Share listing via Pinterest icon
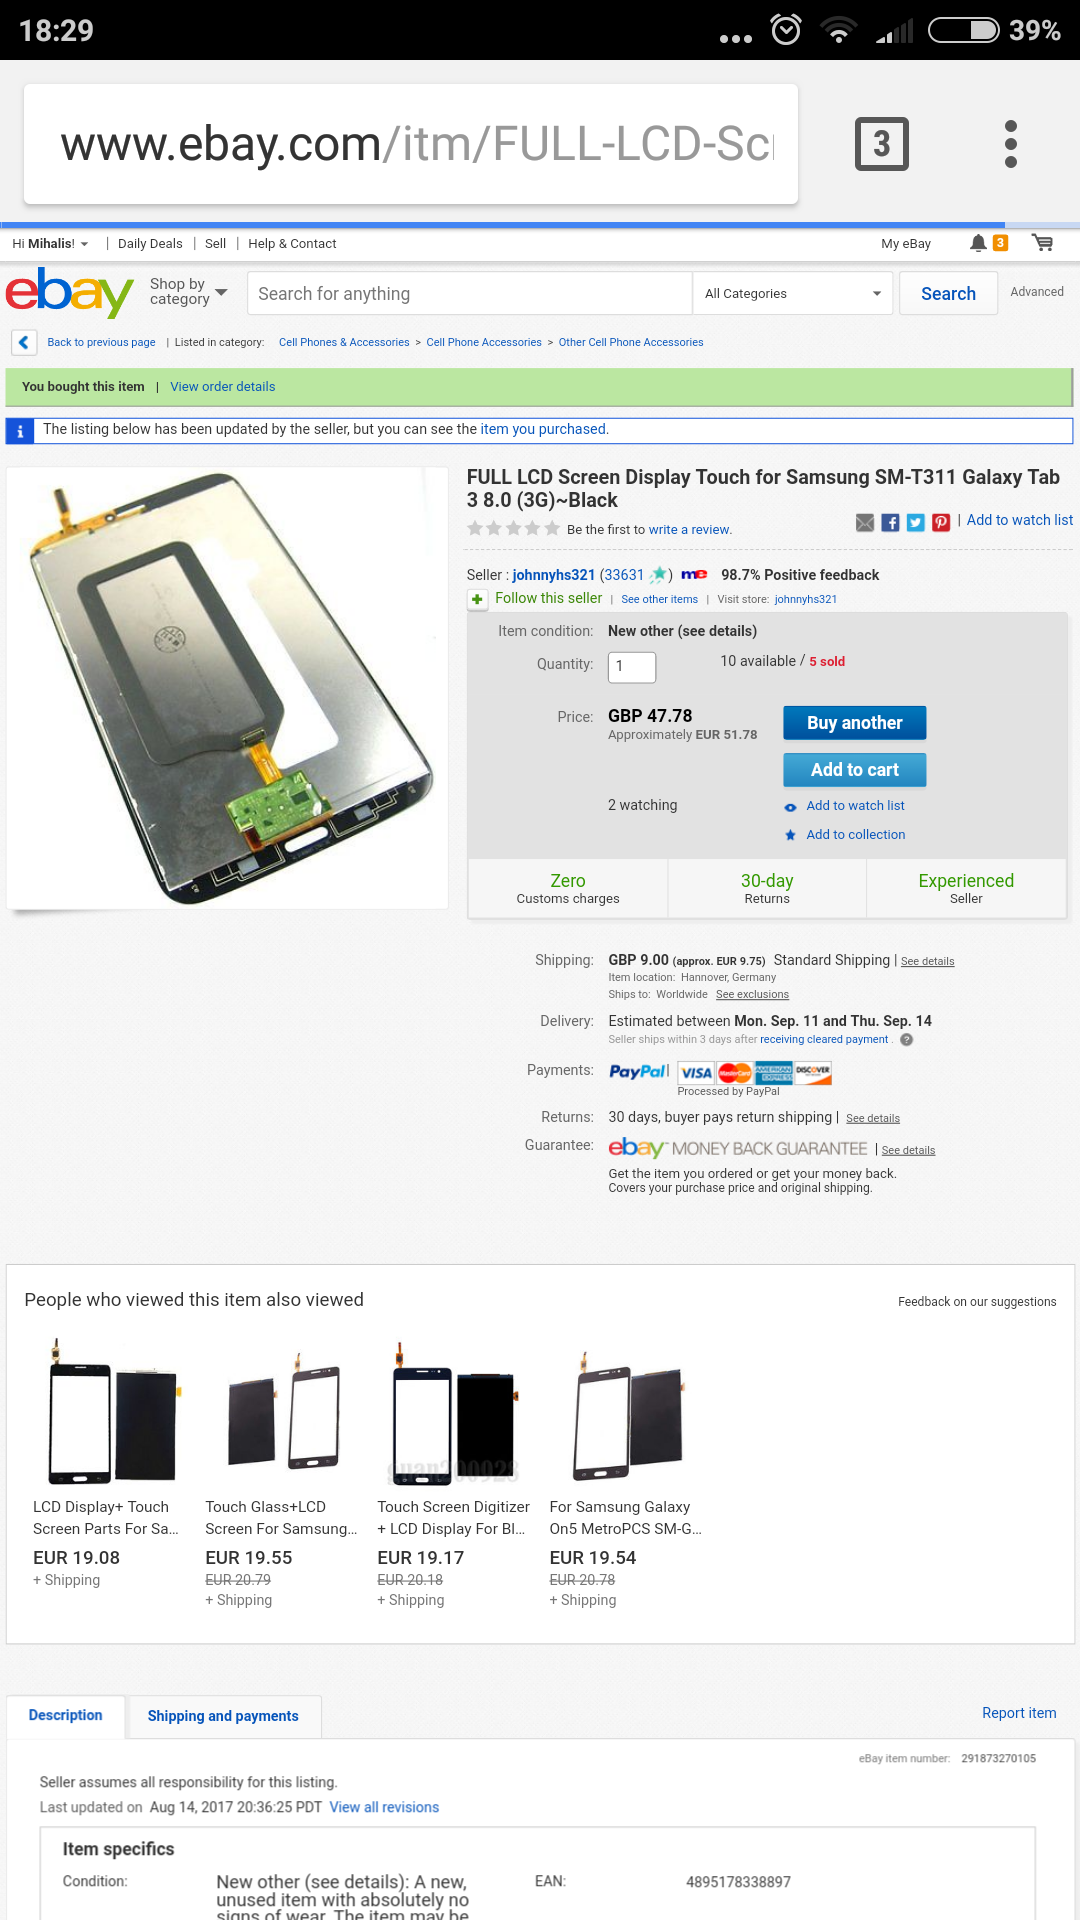Screen dimensions: 1080x1920 pyautogui.click(x=941, y=522)
